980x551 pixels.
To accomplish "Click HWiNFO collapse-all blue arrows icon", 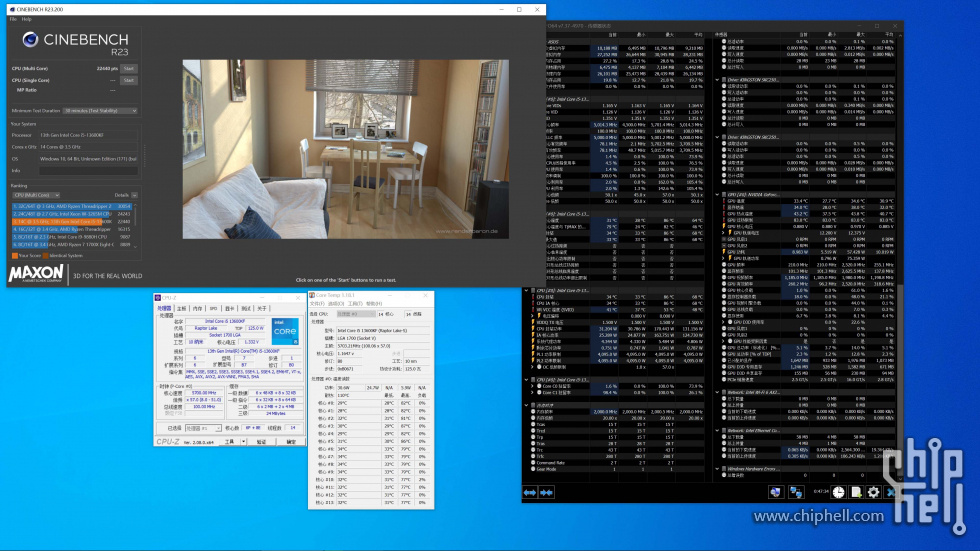I will [547, 492].
